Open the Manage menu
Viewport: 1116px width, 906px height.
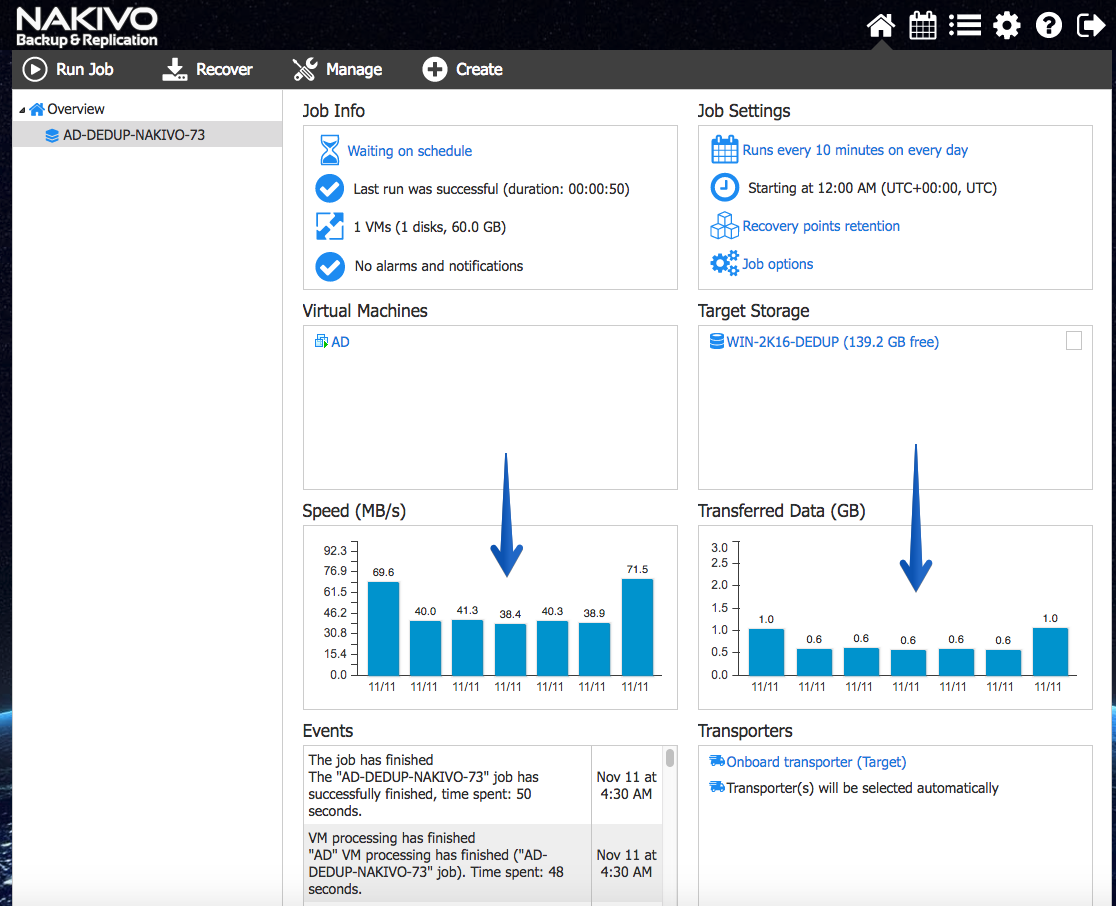click(x=337, y=69)
